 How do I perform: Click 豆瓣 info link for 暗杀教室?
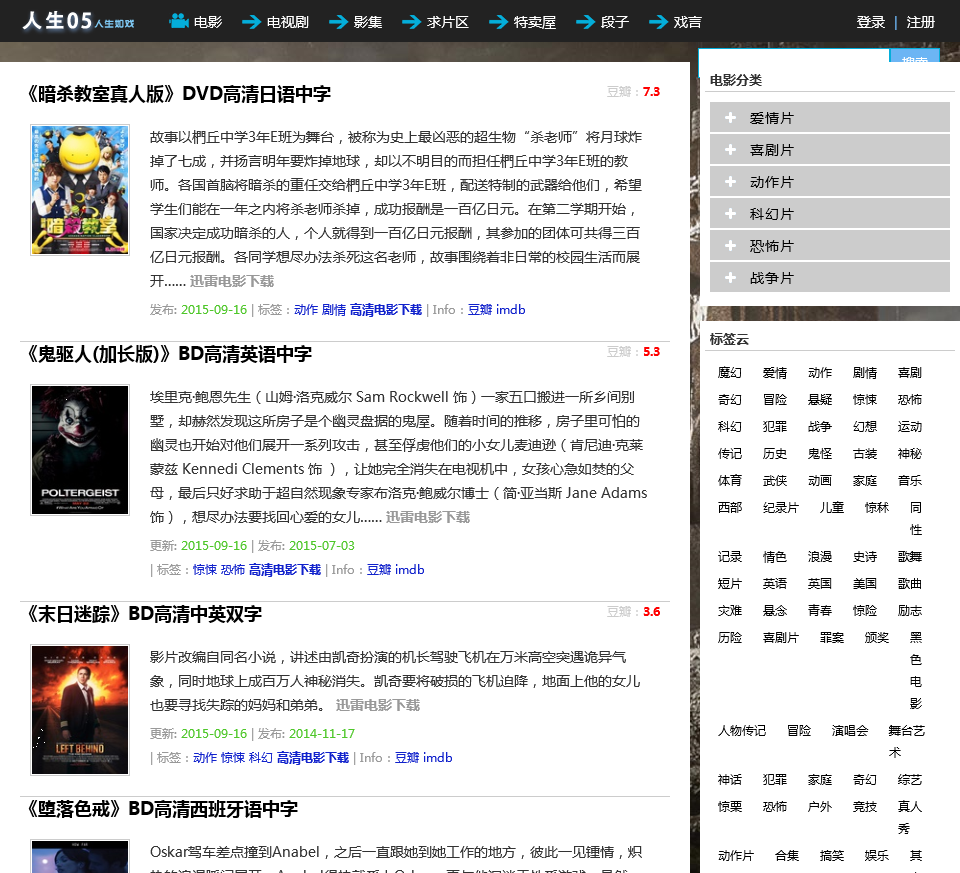tap(479, 310)
